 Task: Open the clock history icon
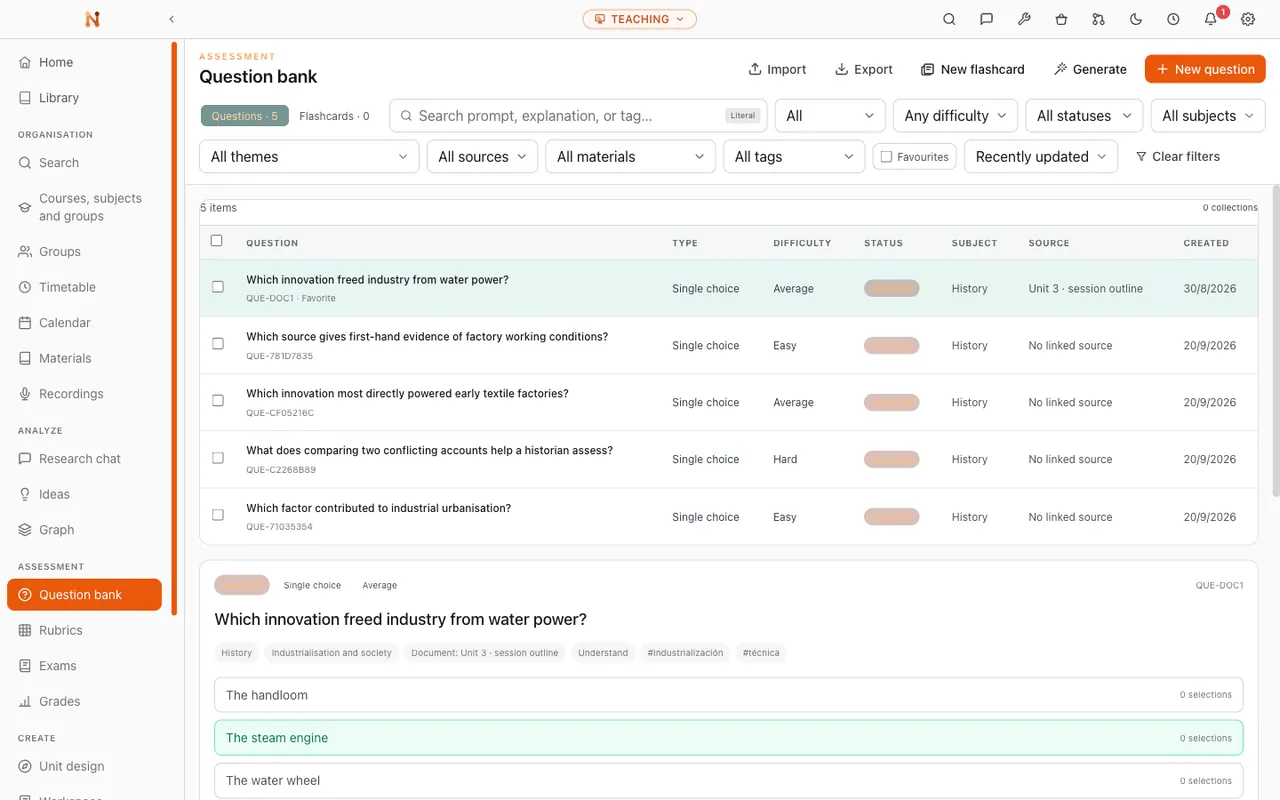point(1173,19)
